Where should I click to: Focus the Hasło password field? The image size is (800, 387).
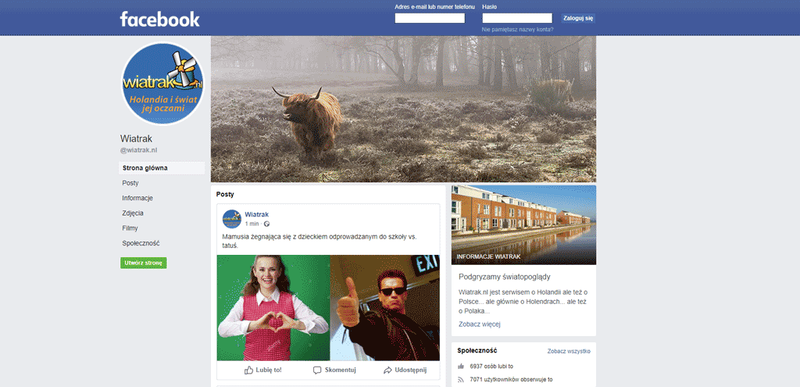point(517,18)
